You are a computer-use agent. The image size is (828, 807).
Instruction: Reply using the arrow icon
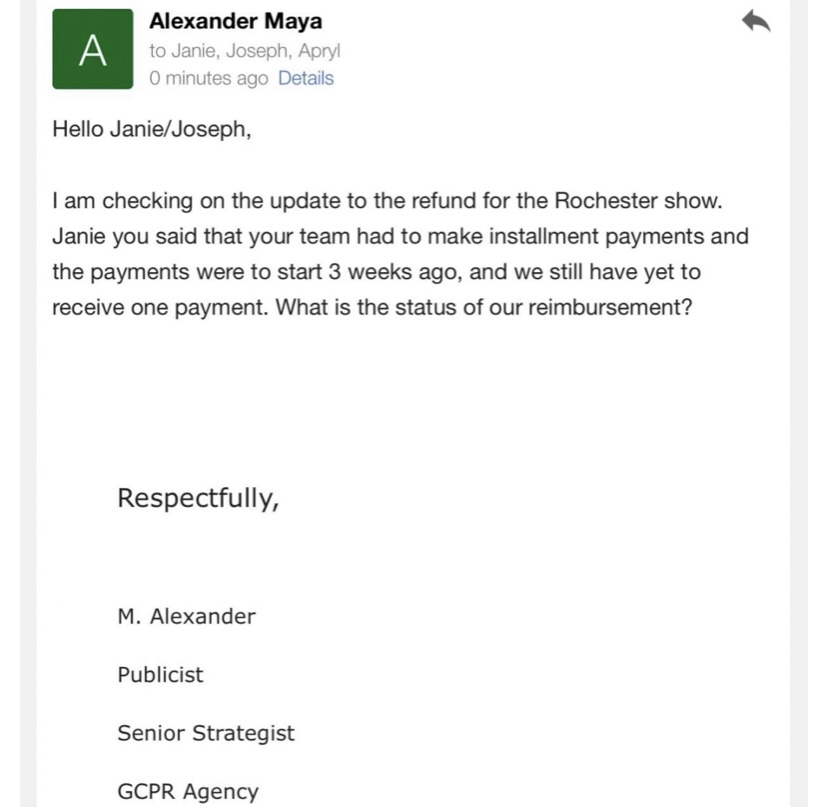[x=756, y=22]
